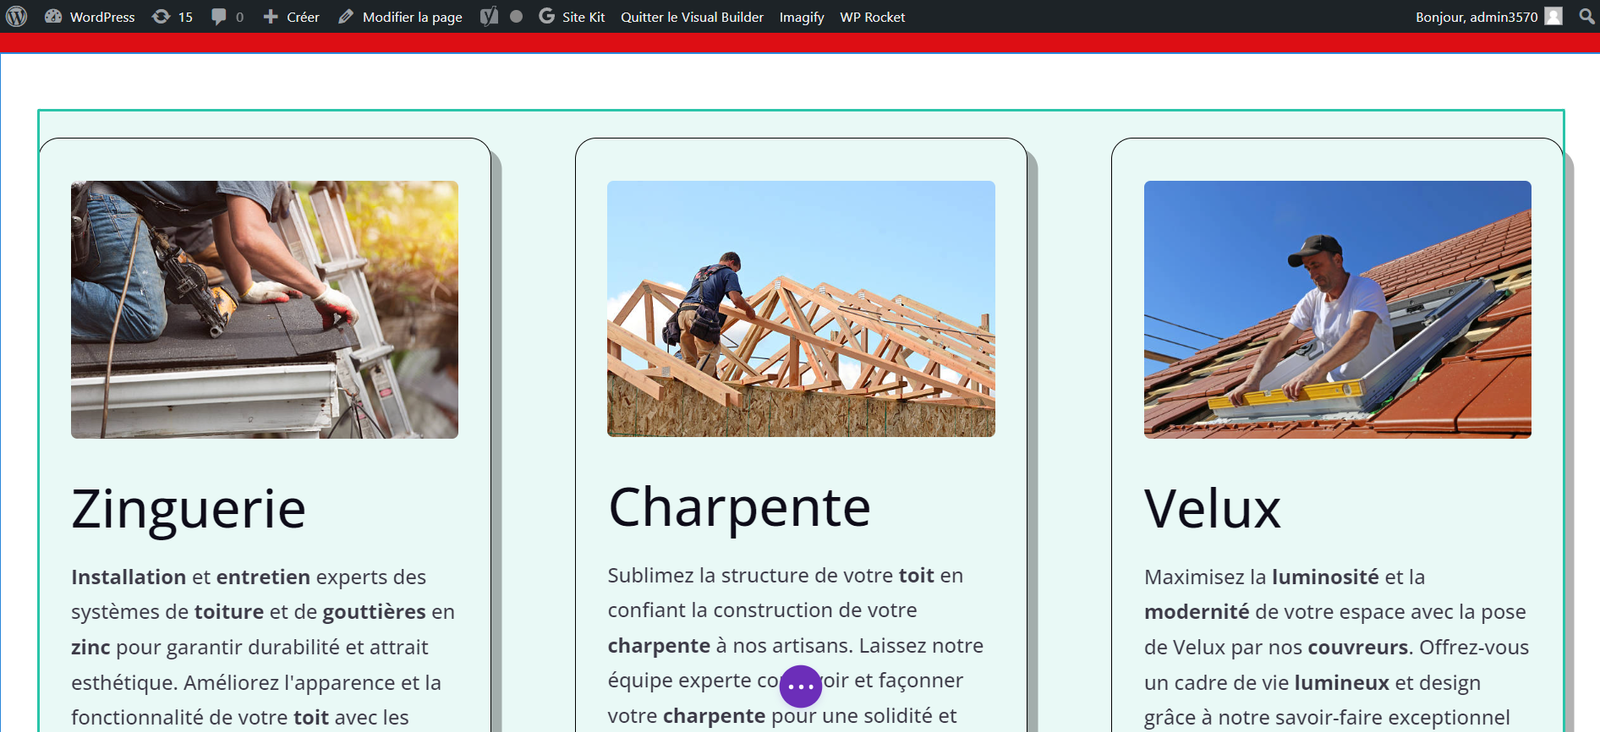This screenshot has height=732, width=1600.
Task: Expand the WP Rocket menu
Action: pos(872,17)
